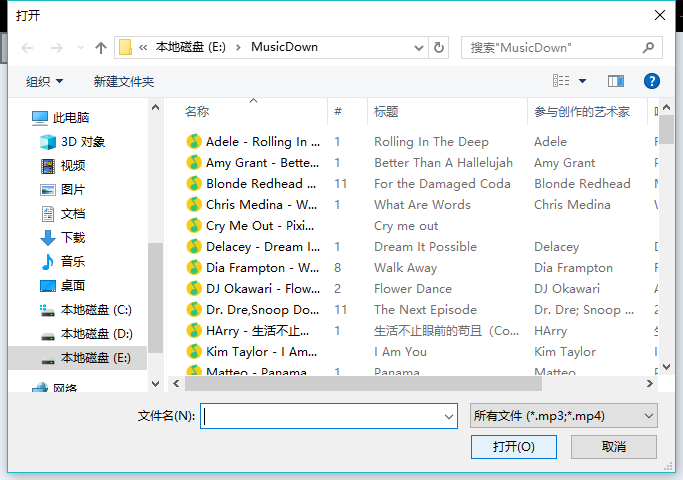Sort by the 标题 column header

pos(386,112)
